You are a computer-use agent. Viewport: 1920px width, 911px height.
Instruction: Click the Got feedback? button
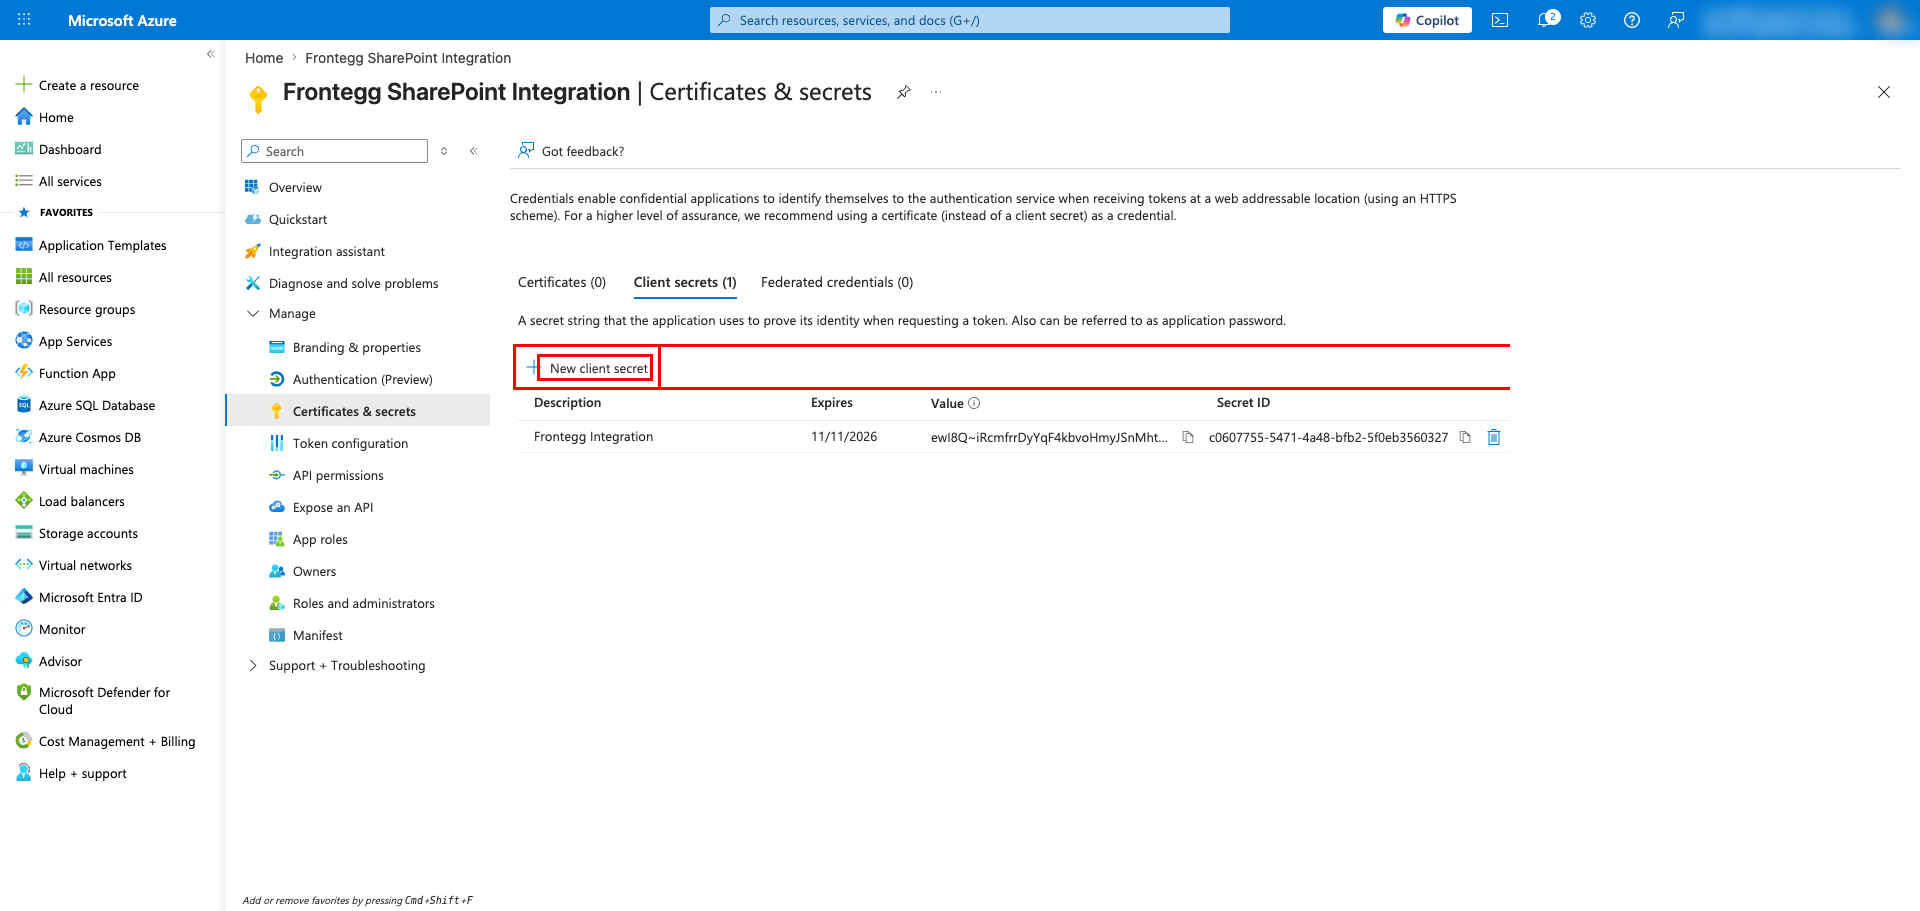(571, 151)
